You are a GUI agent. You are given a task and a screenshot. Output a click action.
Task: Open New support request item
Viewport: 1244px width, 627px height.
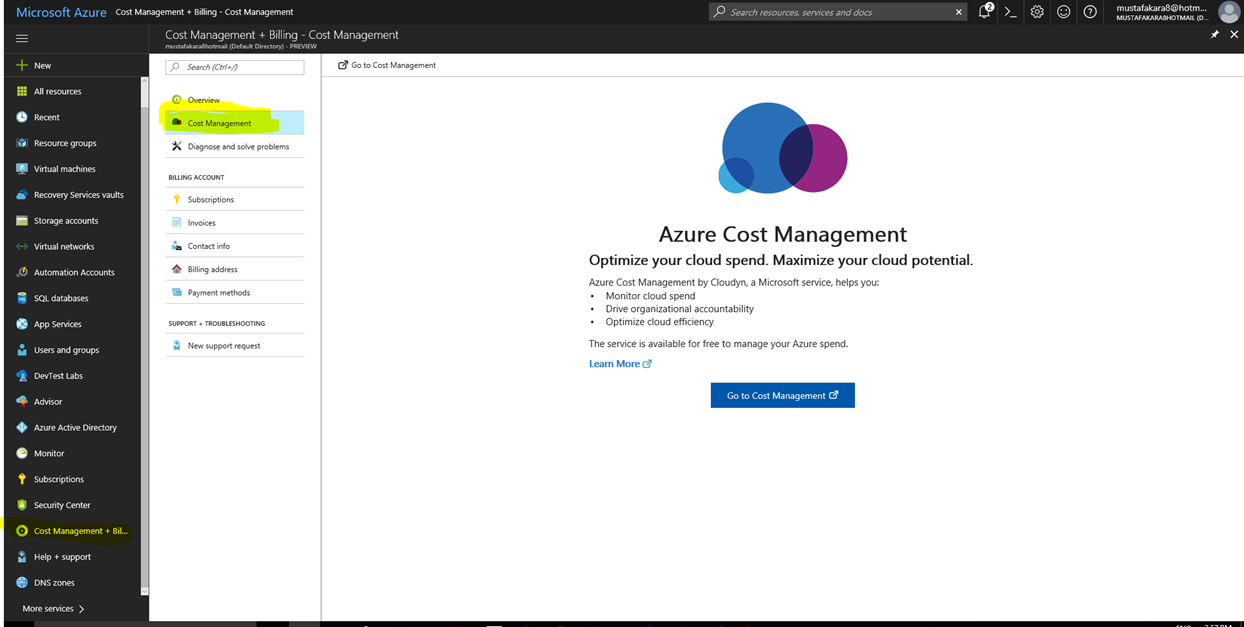coord(235,345)
